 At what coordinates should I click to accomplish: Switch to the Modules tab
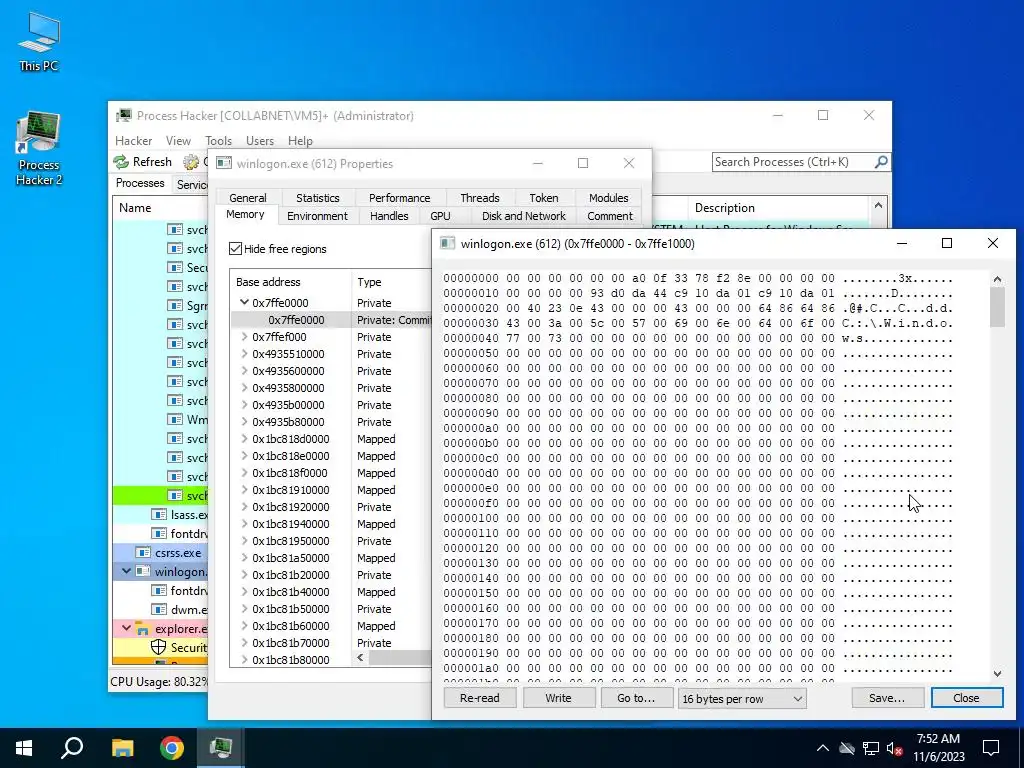[x=609, y=198]
